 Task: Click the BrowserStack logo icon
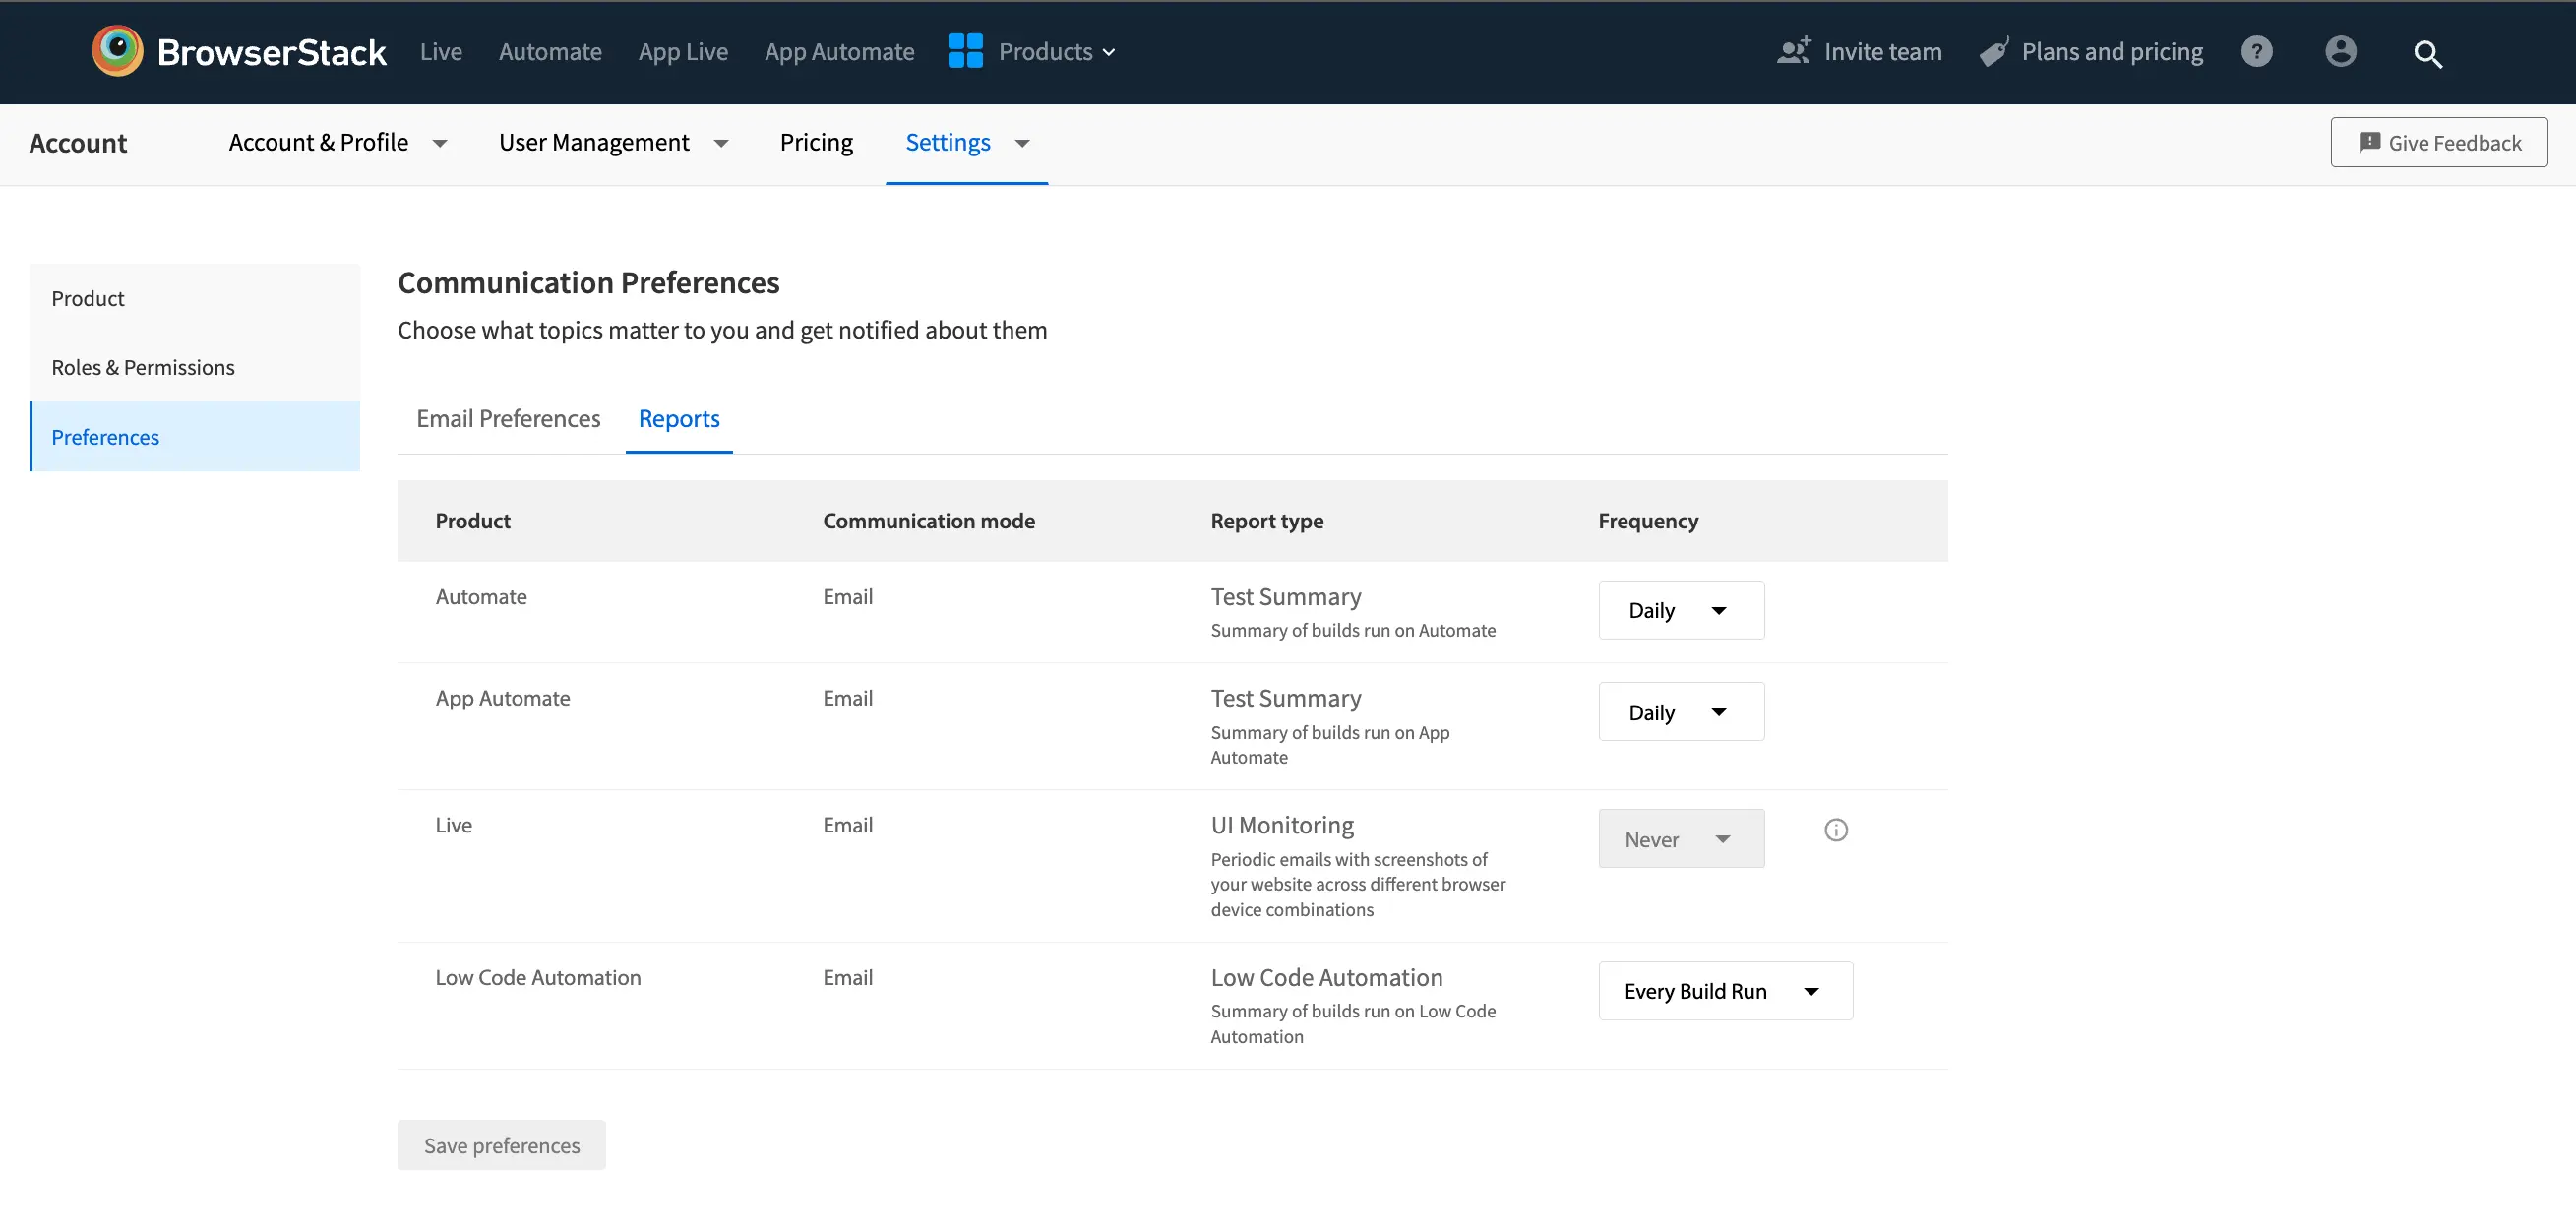117,51
